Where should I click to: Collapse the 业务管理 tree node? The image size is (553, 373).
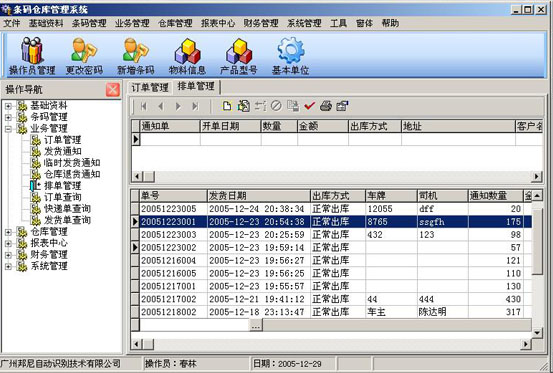8,129
